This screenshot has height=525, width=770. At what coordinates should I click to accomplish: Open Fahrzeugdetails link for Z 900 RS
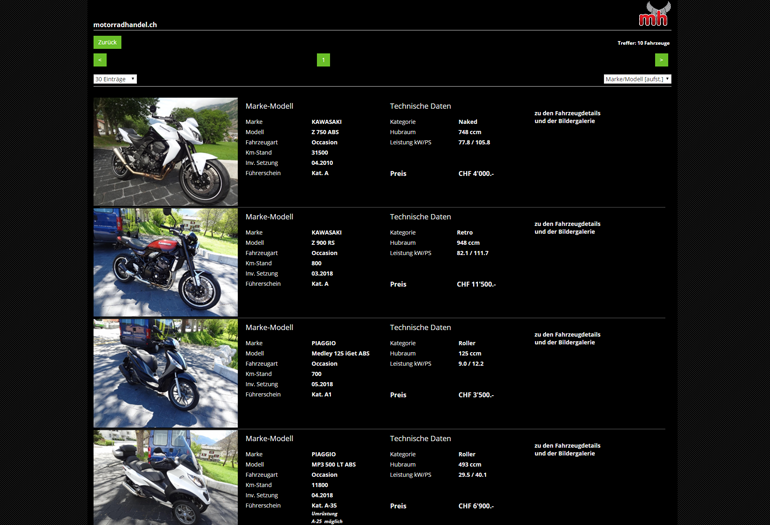[x=567, y=228]
